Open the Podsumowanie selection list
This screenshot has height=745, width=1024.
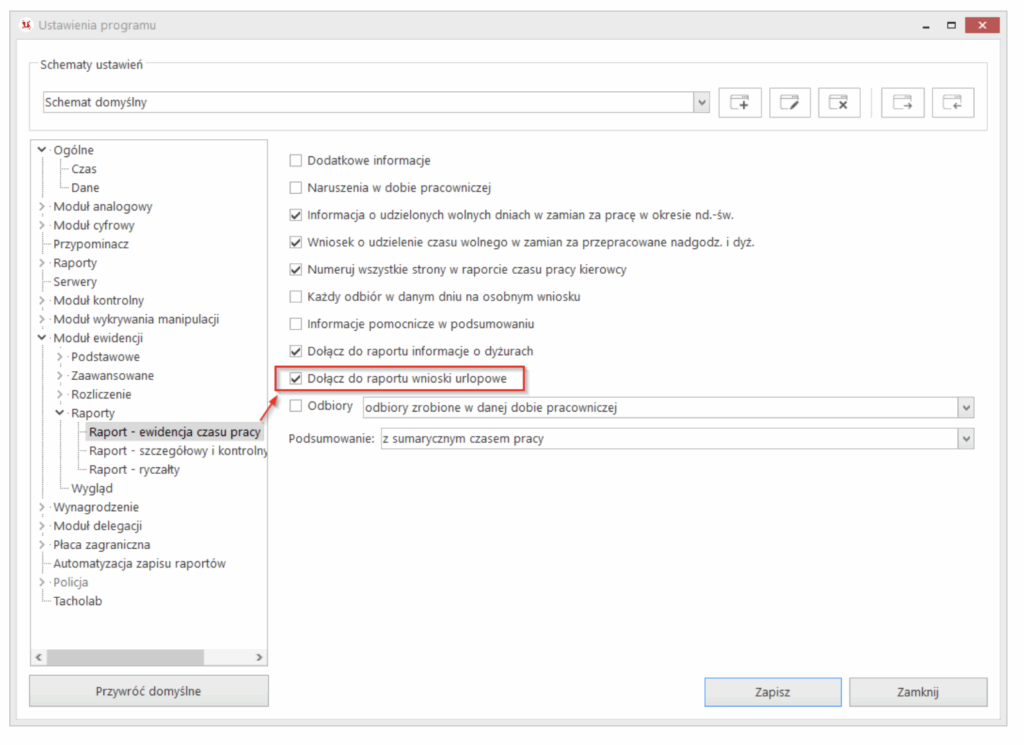point(965,438)
